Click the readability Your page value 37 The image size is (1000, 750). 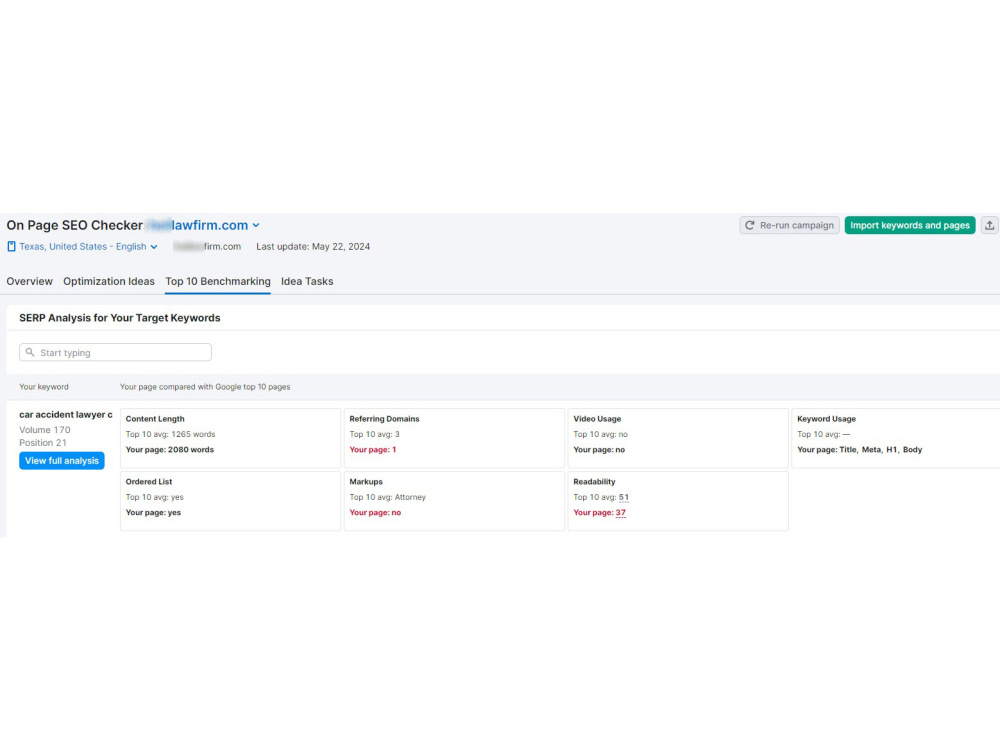pyautogui.click(x=621, y=512)
